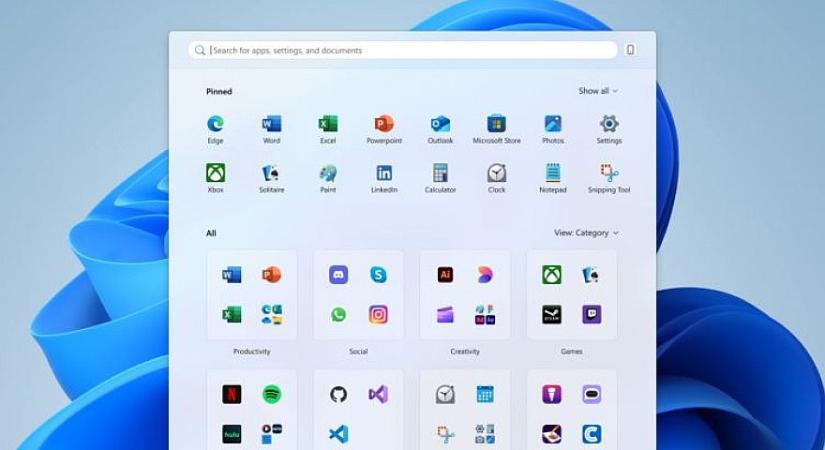Open Excel in the pinned section
This screenshot has width=825, height=450.
pos(327,125)
